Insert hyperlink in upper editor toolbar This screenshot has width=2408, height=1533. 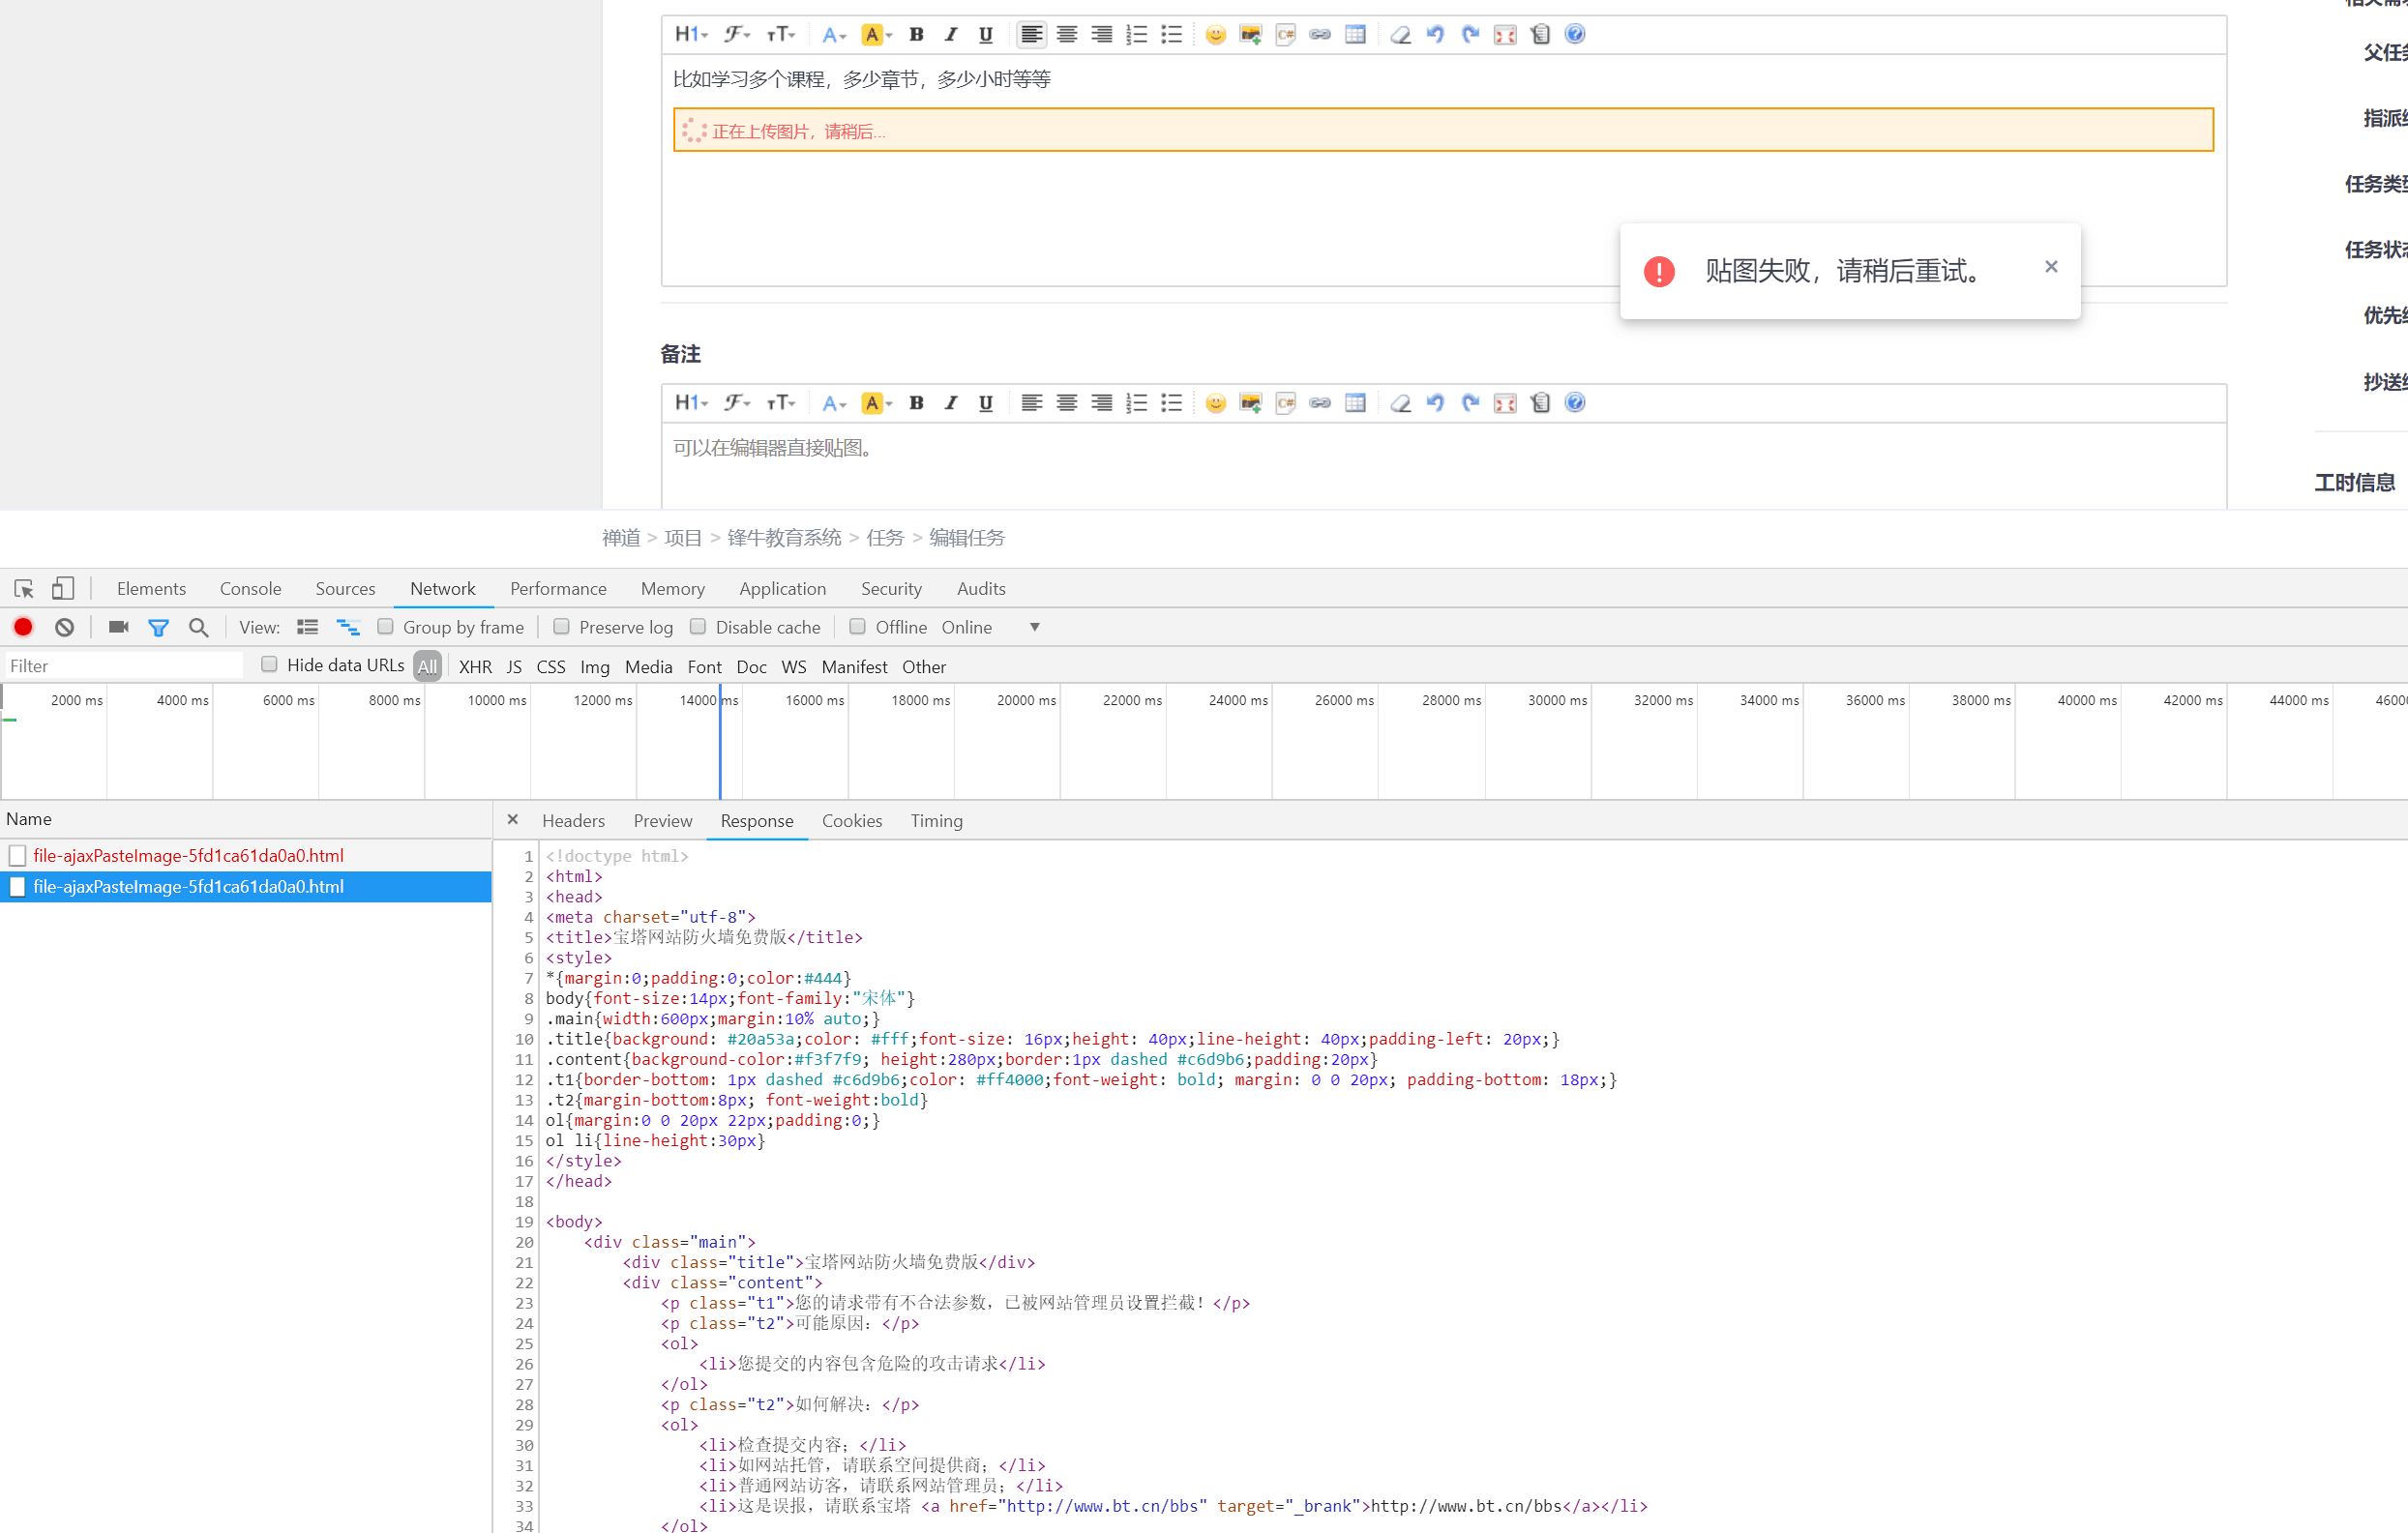click(1320, 35)
